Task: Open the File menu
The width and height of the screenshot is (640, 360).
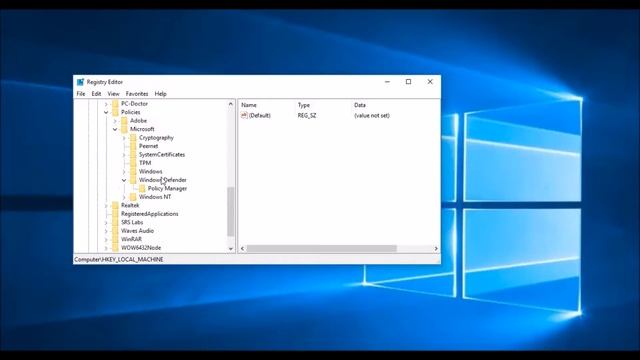Action: point(81,94)
